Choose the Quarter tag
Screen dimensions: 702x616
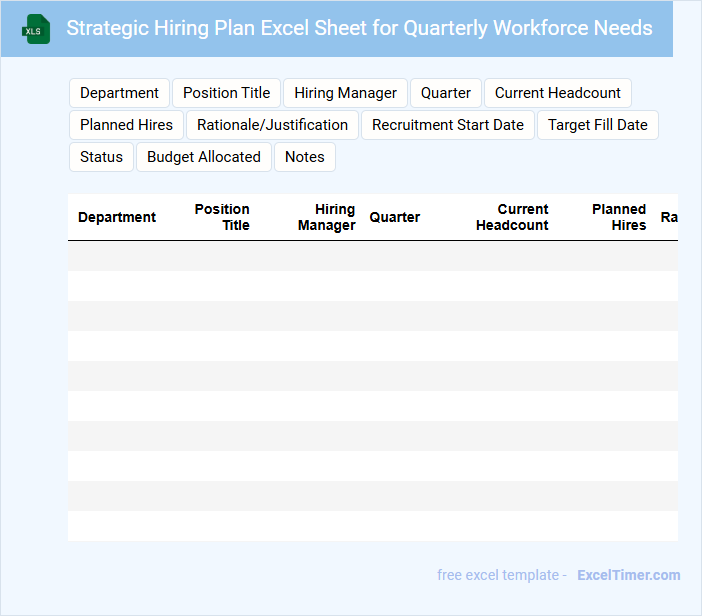point(445,93)
